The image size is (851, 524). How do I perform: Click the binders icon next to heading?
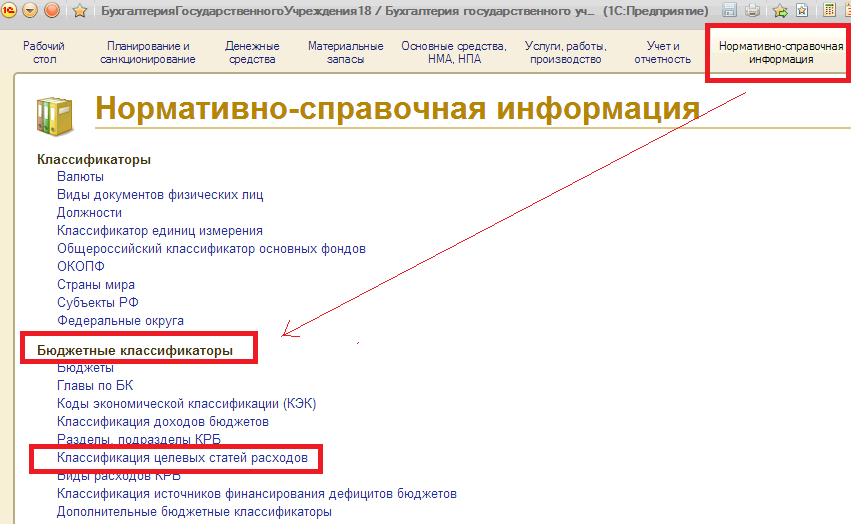click(54, 116)
